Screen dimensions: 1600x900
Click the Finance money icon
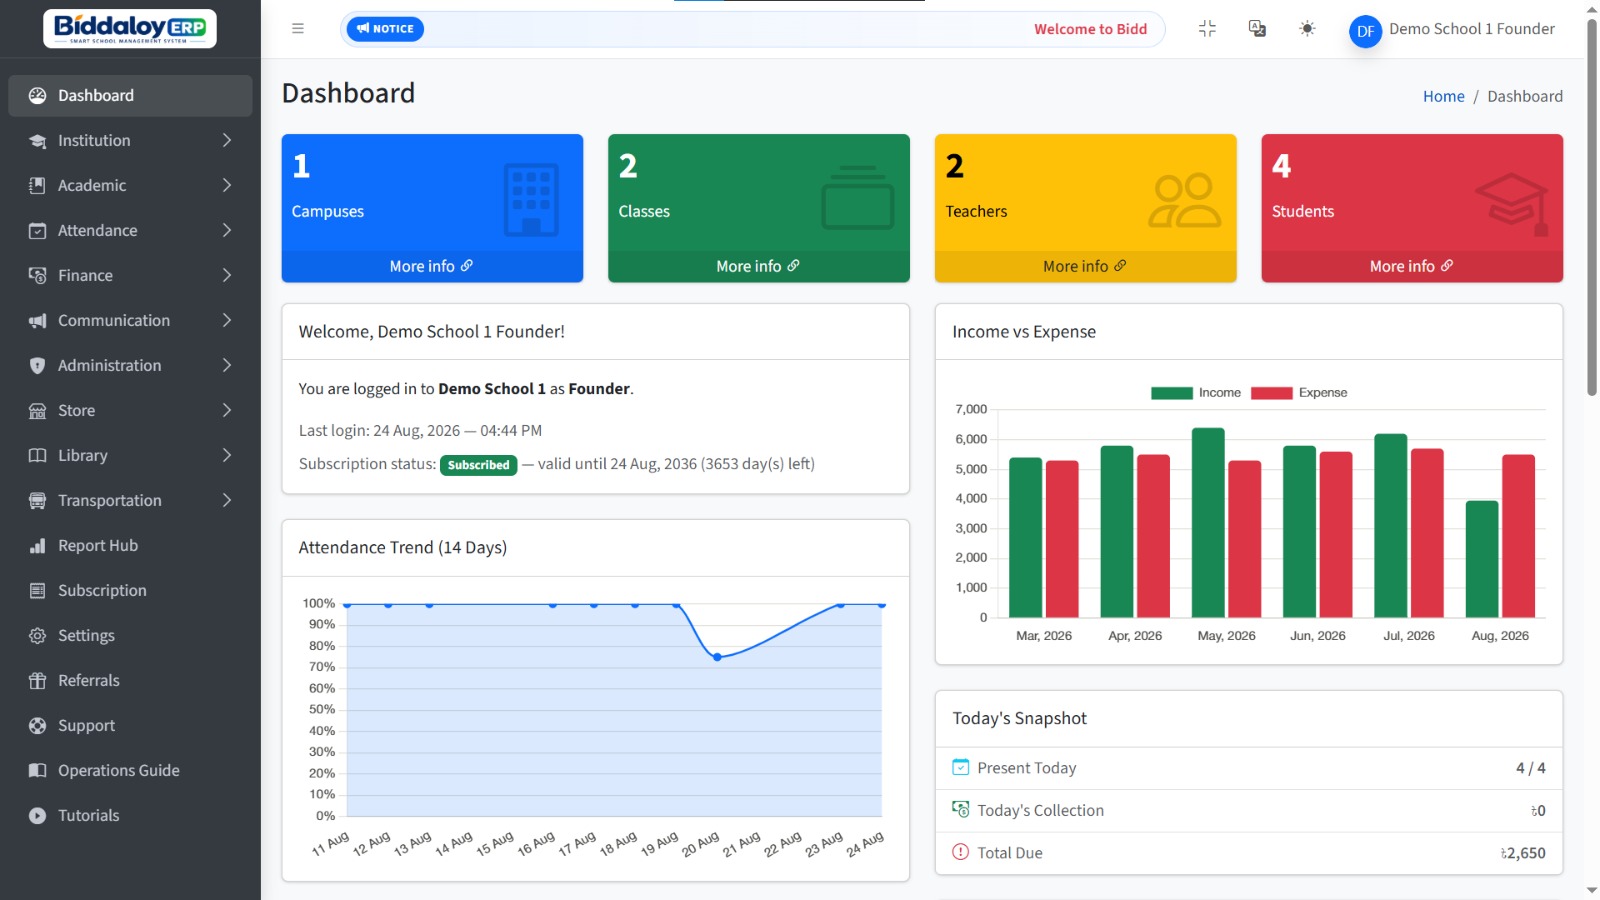pyautogui.click(x=37, y=276)
